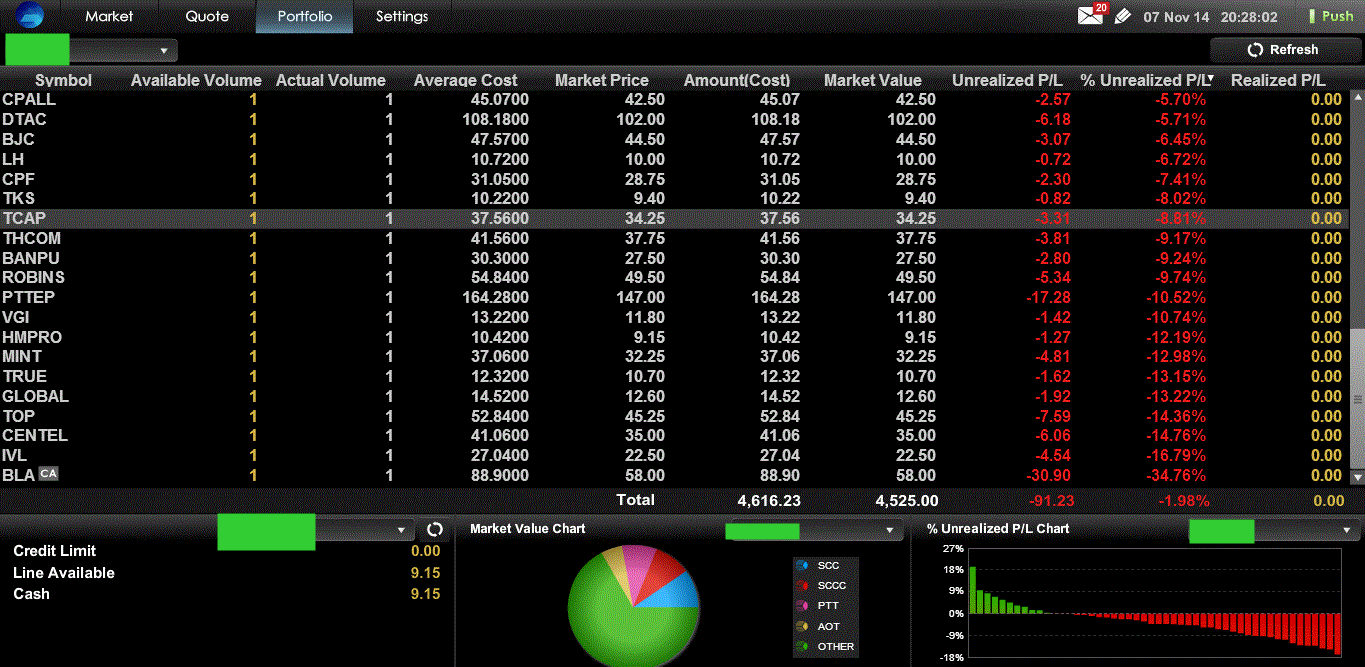Image resolution: width=1365 pixels, height=667 pixels.
Task: Click the magenta PTT legend swatch
Action: click(x=802, y=606)
